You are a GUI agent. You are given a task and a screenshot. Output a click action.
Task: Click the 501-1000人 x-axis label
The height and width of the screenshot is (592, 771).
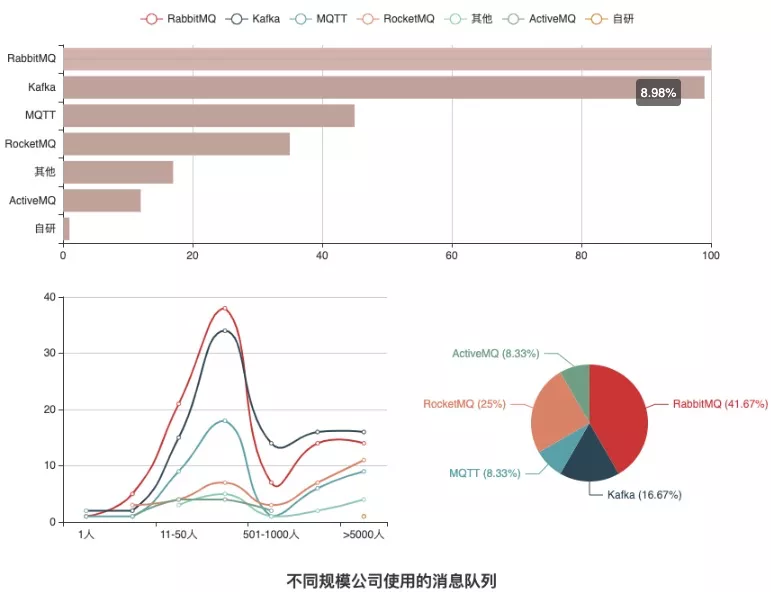tap(271, 534)
